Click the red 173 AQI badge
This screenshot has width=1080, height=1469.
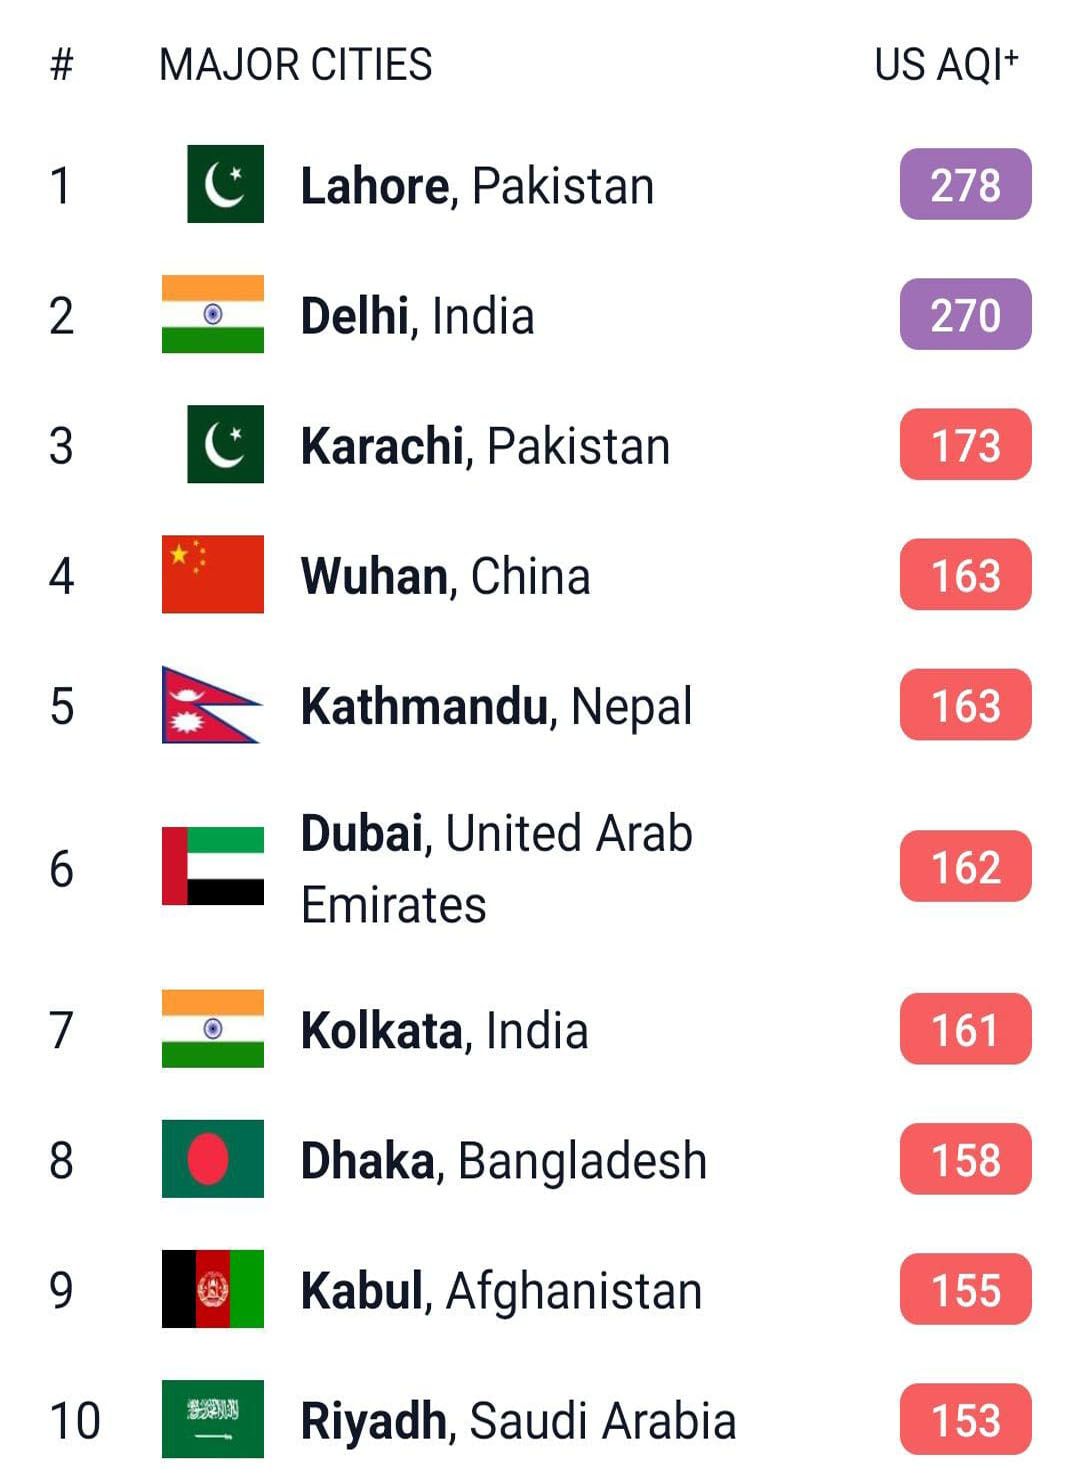click(965, 445)
